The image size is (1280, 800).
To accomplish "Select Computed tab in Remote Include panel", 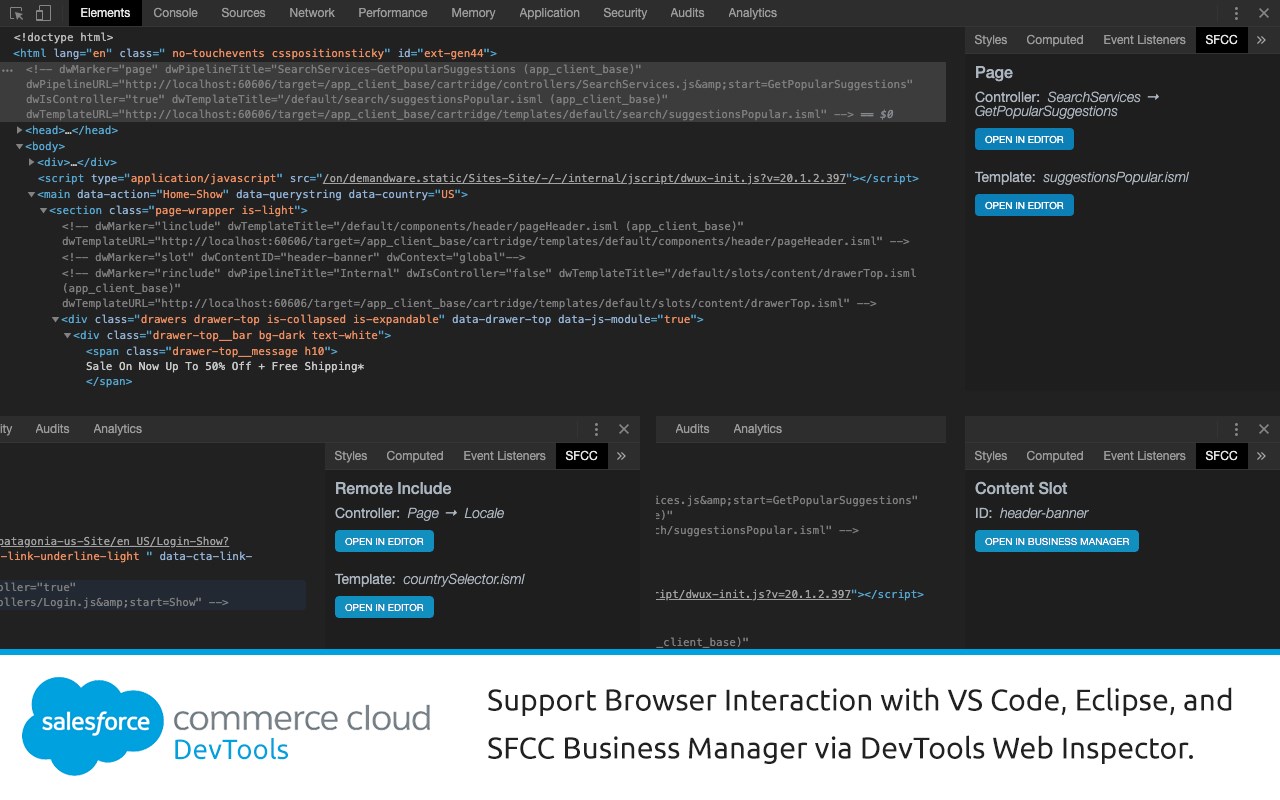I will (x=415, y=456).
